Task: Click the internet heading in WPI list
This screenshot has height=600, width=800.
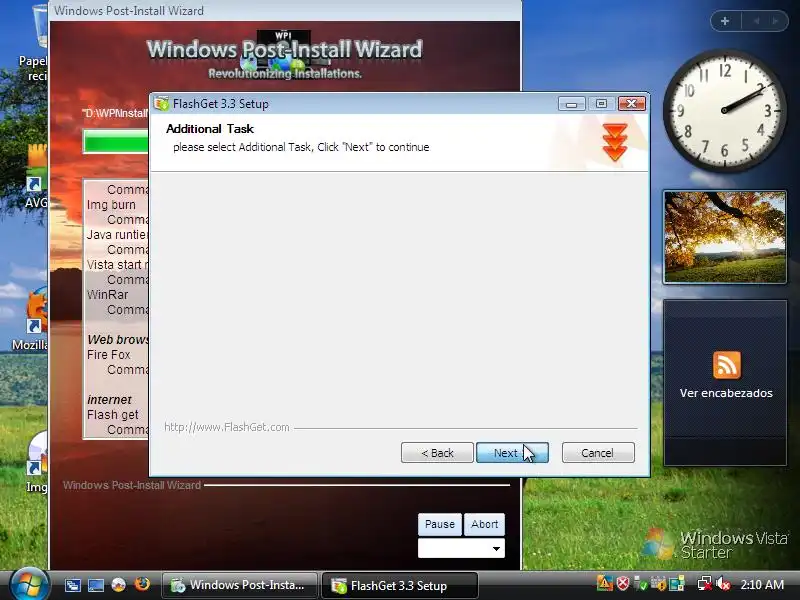Action: 109,399
